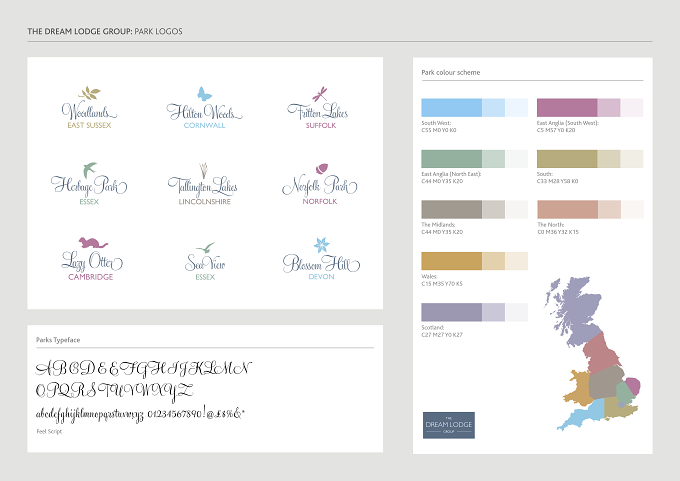Screen dimensions: 680x481
Task: Click the CMYK value 'C27 M27 Y0 K27'
Action: coord(442,335)
